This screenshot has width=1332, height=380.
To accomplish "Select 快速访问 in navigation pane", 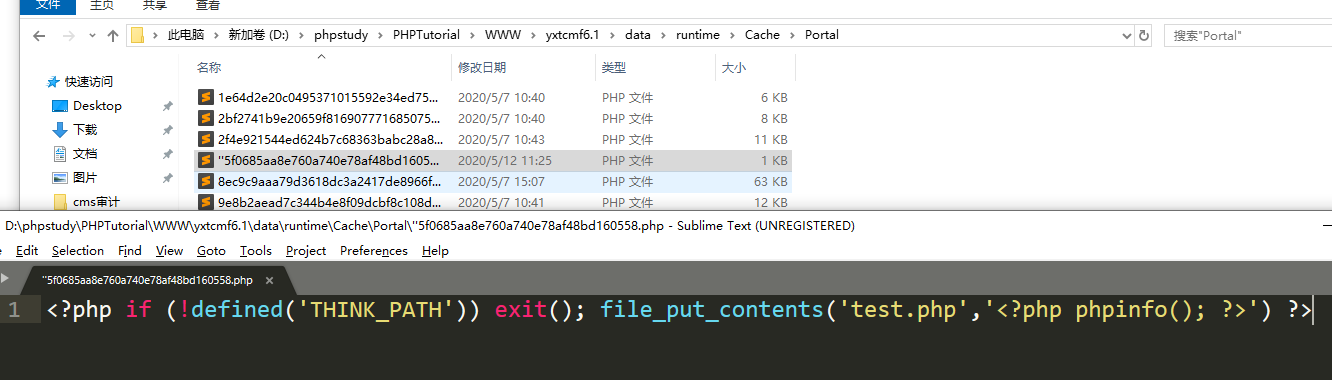I will pyautogui.click(x=88, y=82).
